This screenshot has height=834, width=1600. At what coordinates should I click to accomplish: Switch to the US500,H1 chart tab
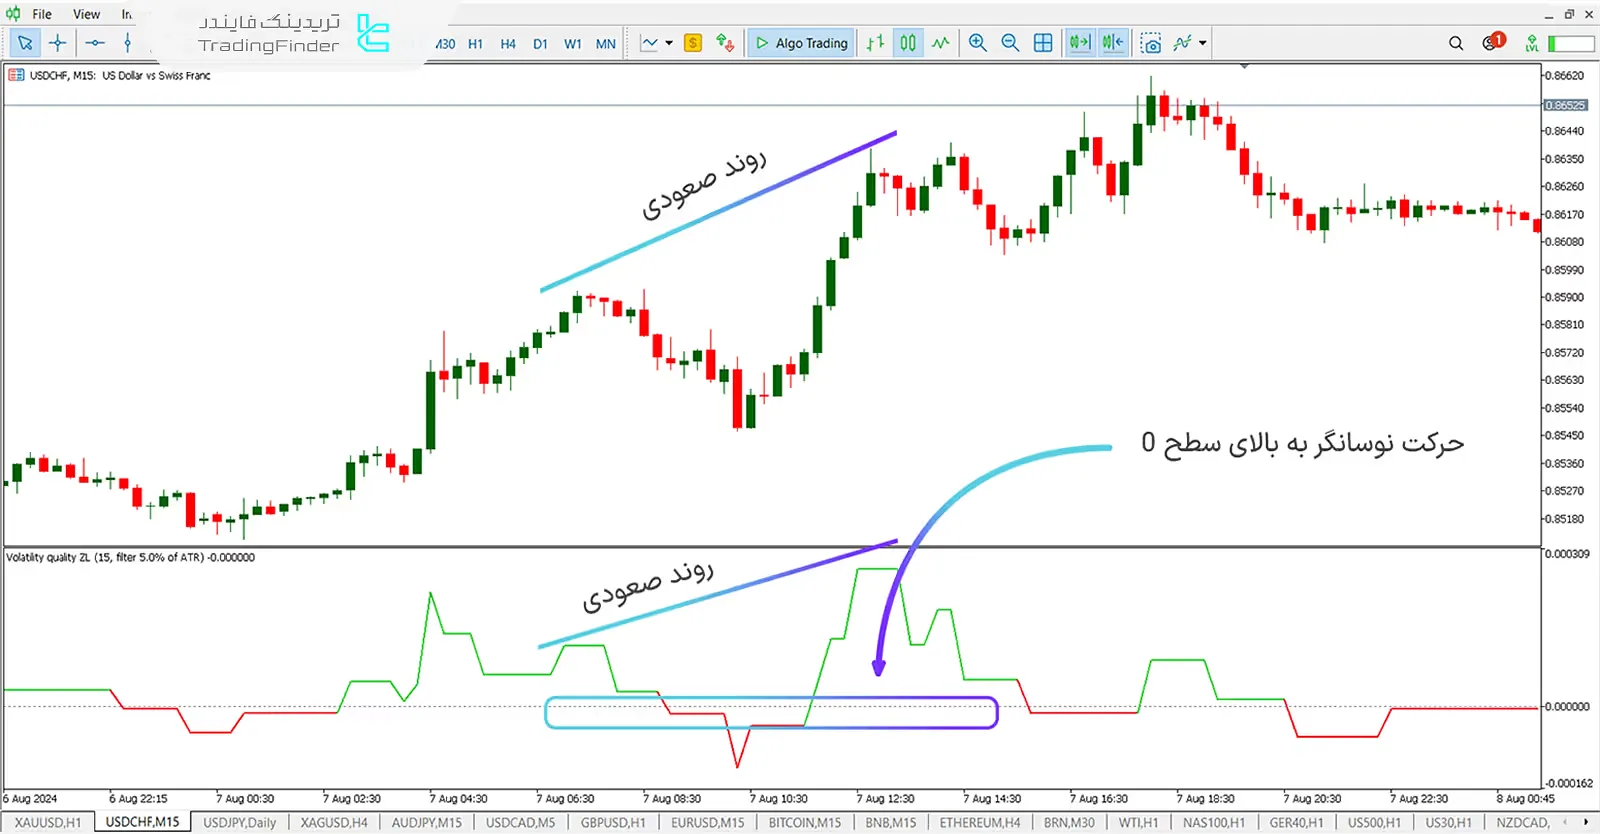click(1374, 822)
